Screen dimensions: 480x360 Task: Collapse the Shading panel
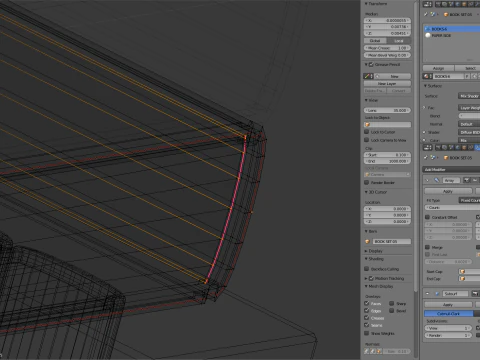tap(366, 259)
